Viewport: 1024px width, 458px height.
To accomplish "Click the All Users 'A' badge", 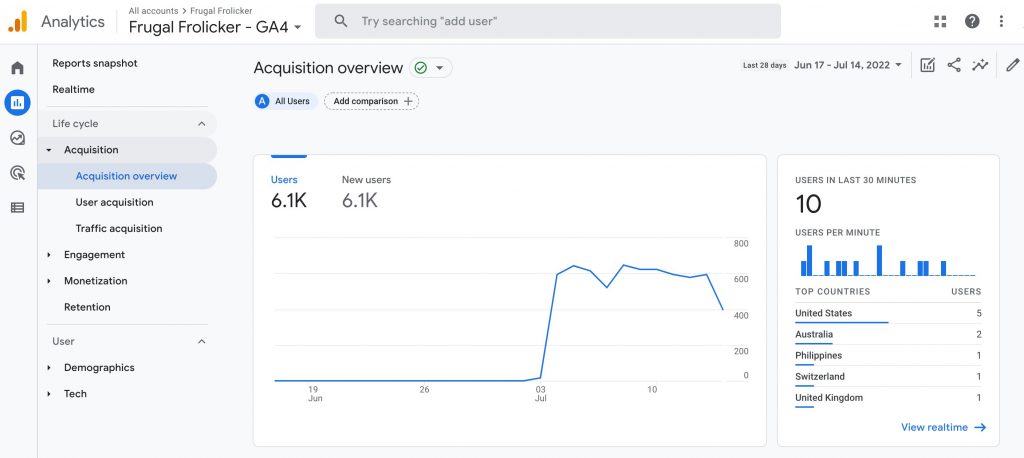I will point(263,101).
